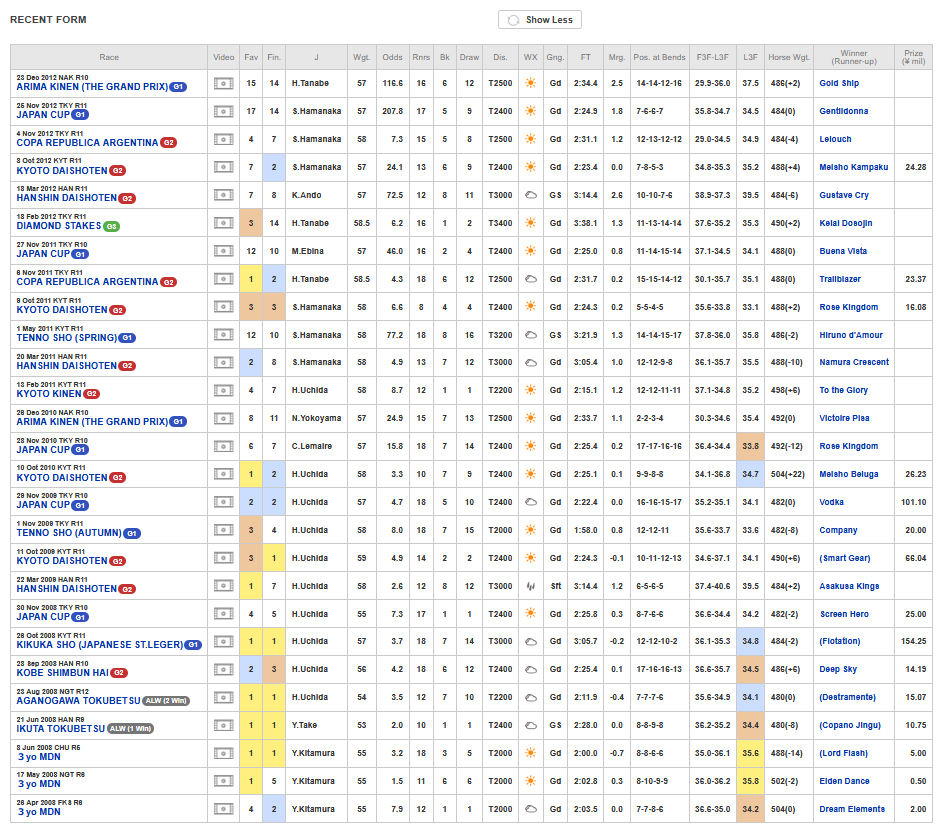Open winner Meisho Kampaku link

coord(853,167)
